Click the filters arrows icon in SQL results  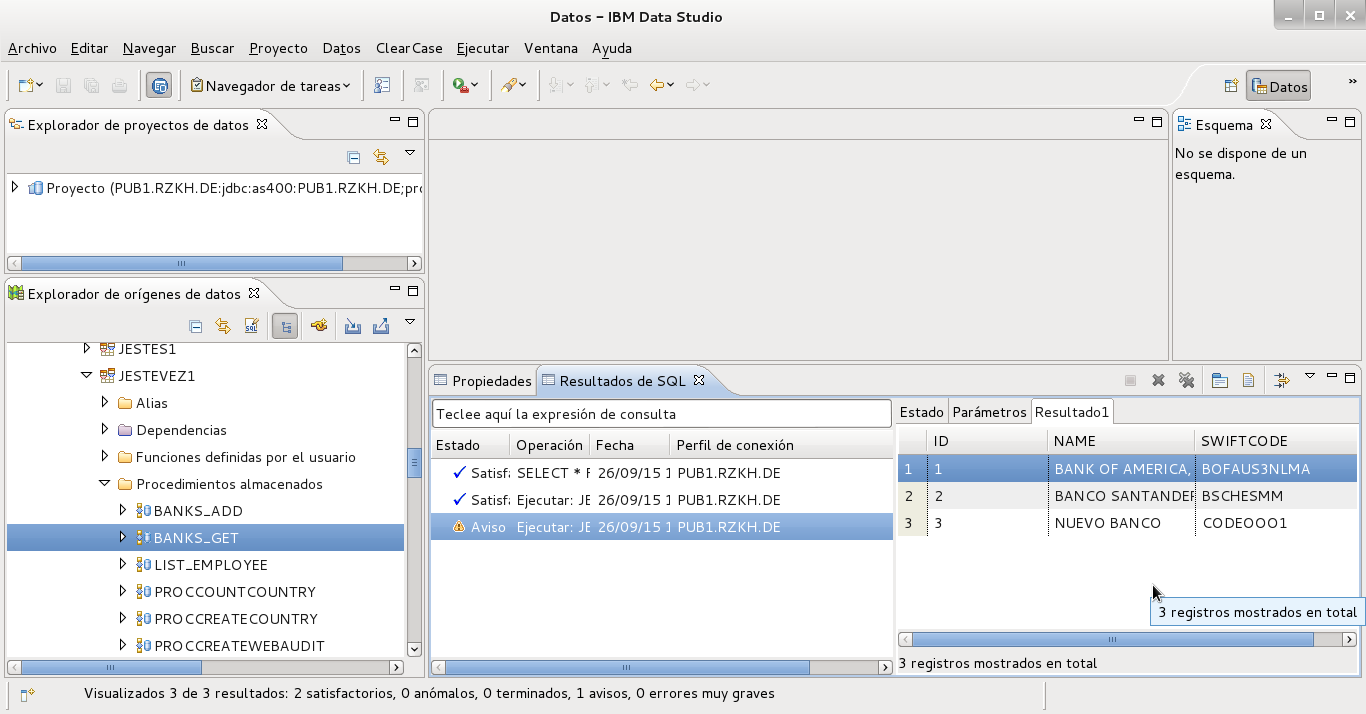click(x=1282, y=380)
